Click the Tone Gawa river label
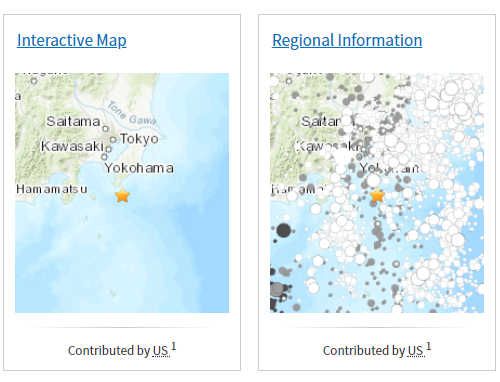This screenshot has height=382, width=500. point(132,113)
